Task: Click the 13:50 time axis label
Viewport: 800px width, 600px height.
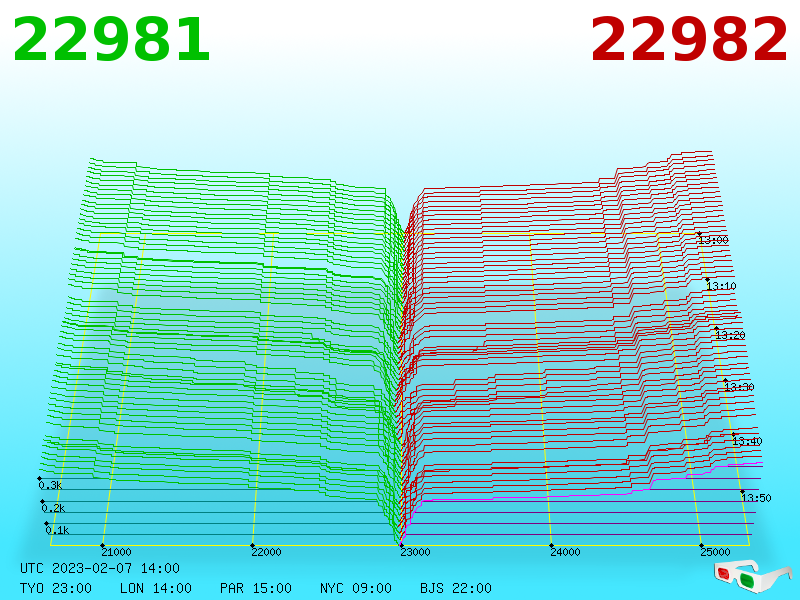Action: click(756, 498)
